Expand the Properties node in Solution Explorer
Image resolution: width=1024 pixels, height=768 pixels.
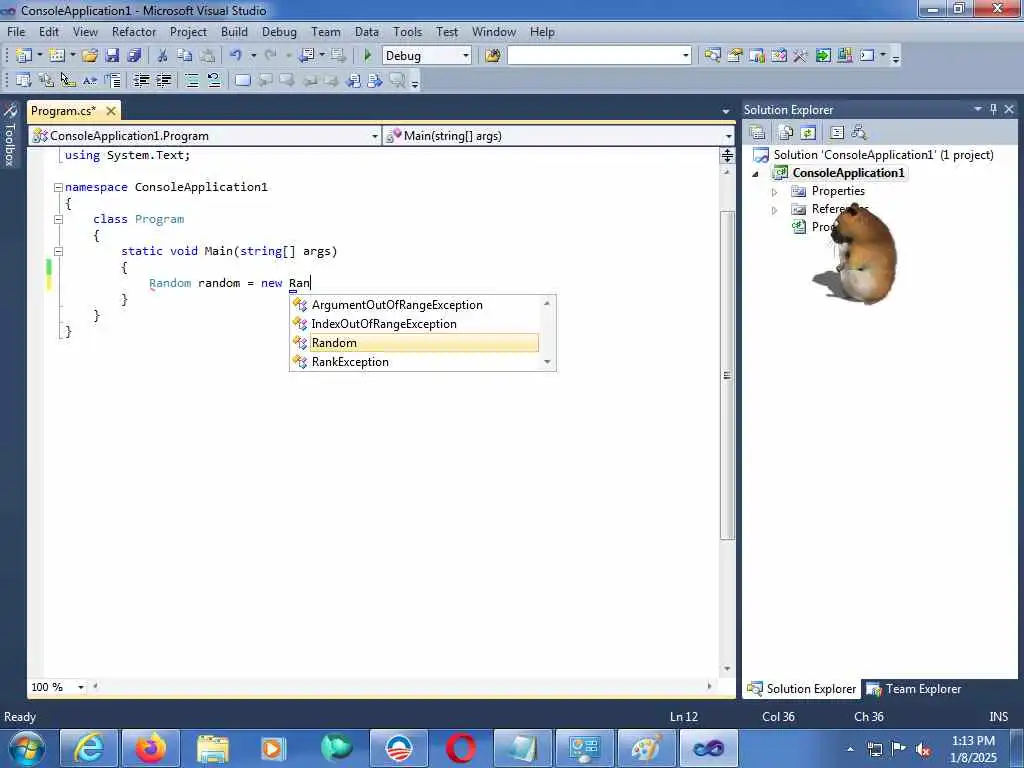[x=775, y=192]
